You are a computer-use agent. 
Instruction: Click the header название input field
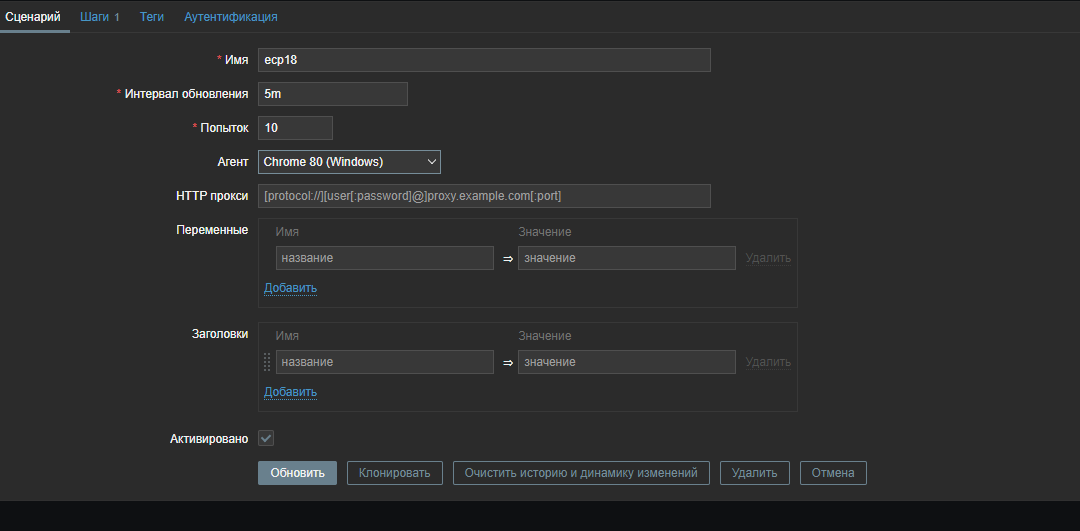pos(385,362)
